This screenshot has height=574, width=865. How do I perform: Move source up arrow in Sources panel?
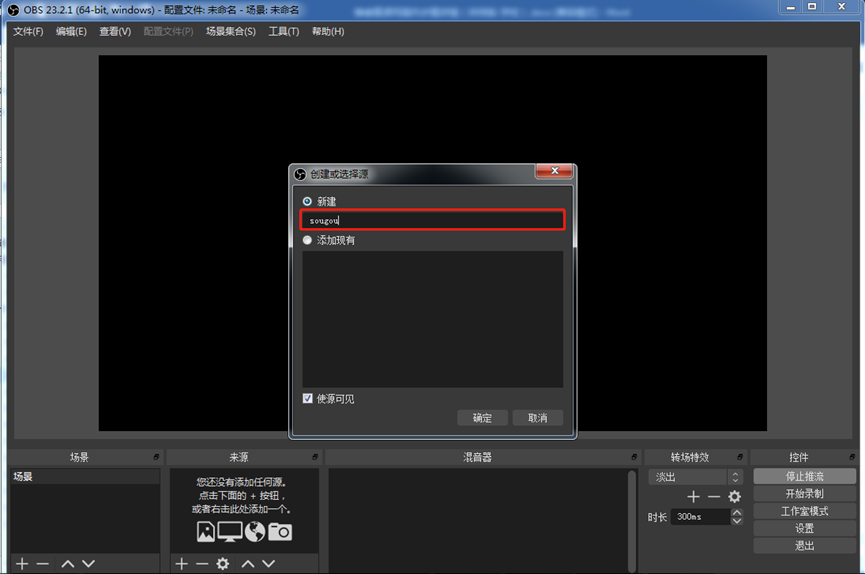248,564
